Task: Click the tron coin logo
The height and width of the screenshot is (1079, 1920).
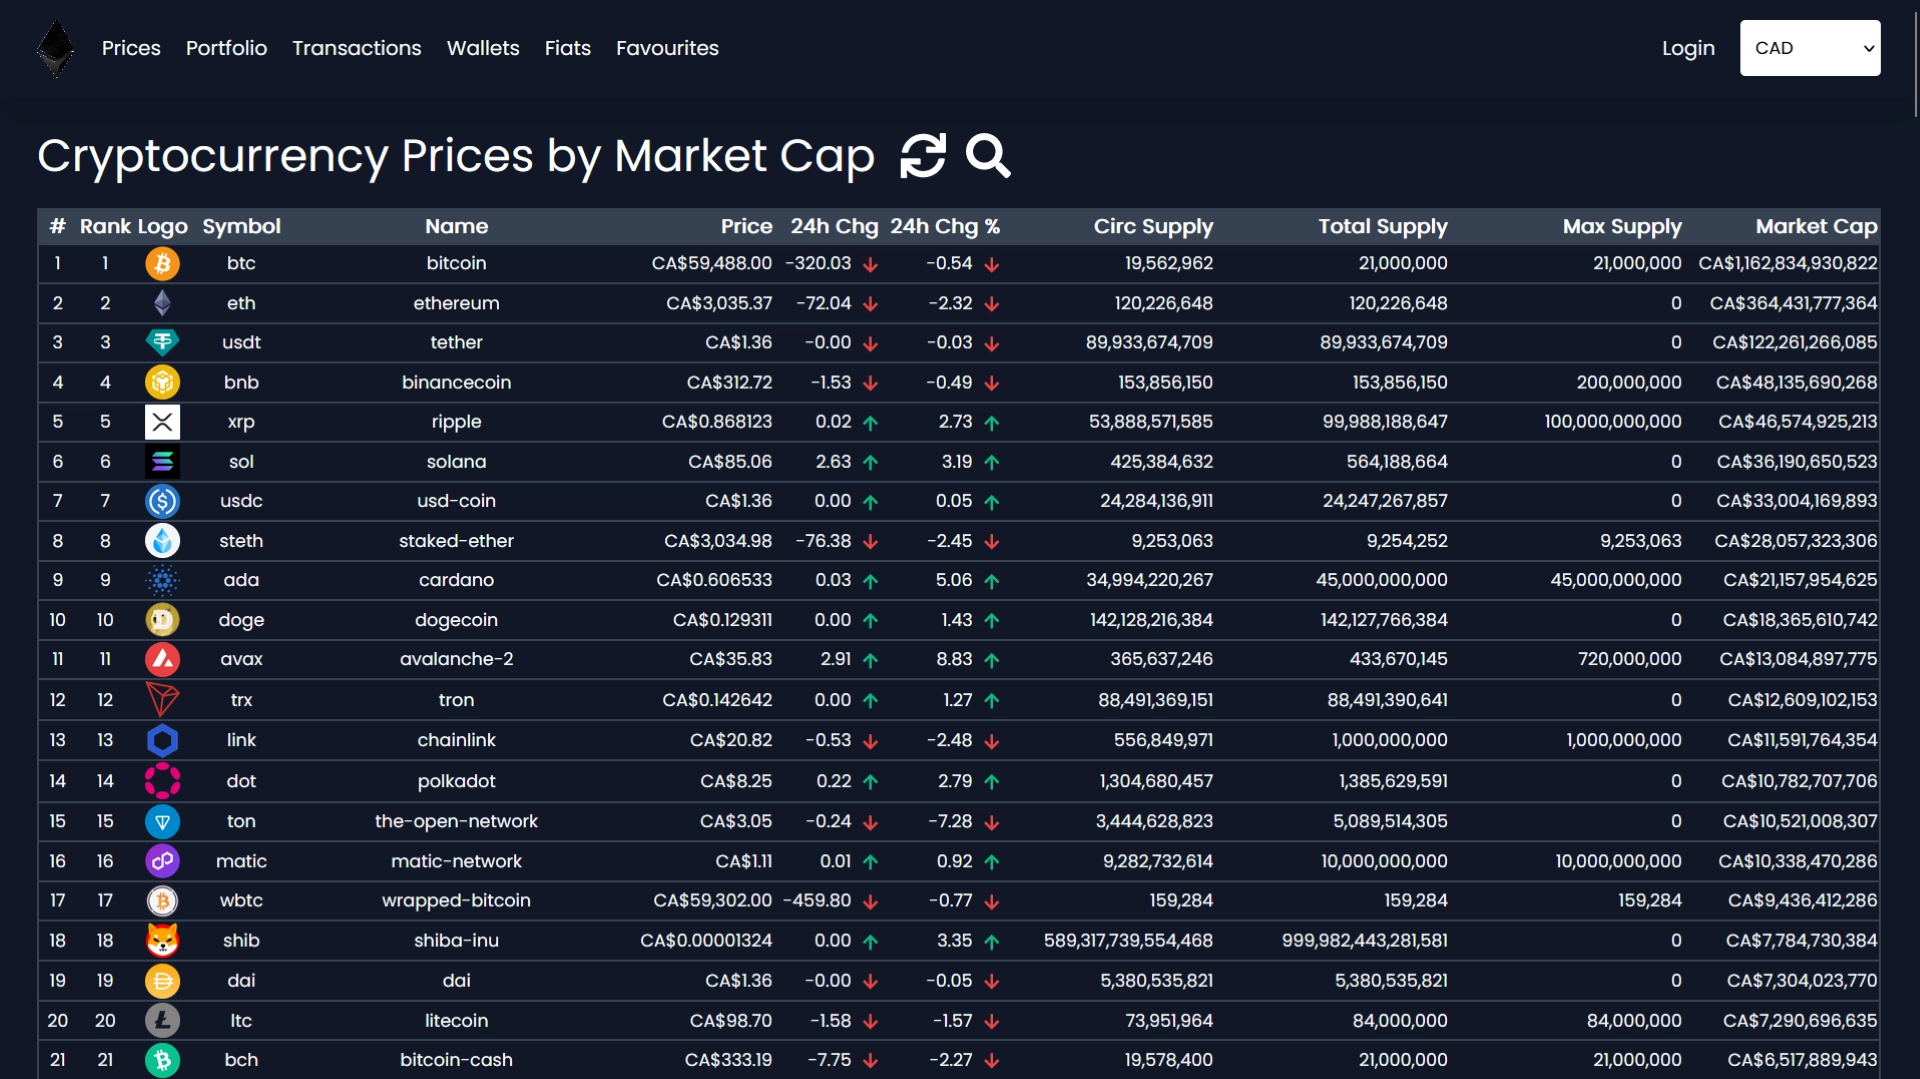Action: pyautogui.click(x=162, y=700)
